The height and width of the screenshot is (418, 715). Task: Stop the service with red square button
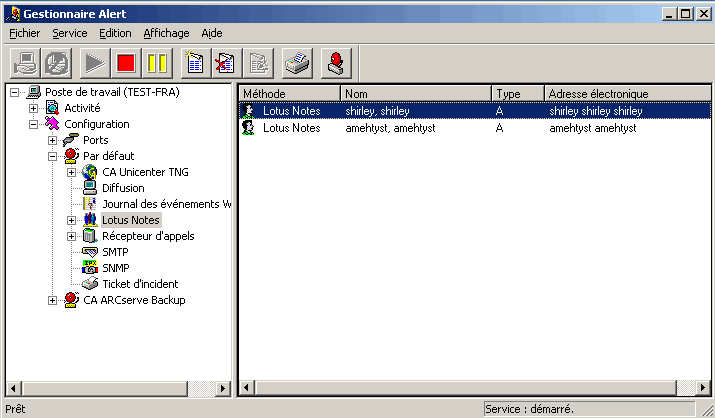pyautogui.click(x=126, y=63)
